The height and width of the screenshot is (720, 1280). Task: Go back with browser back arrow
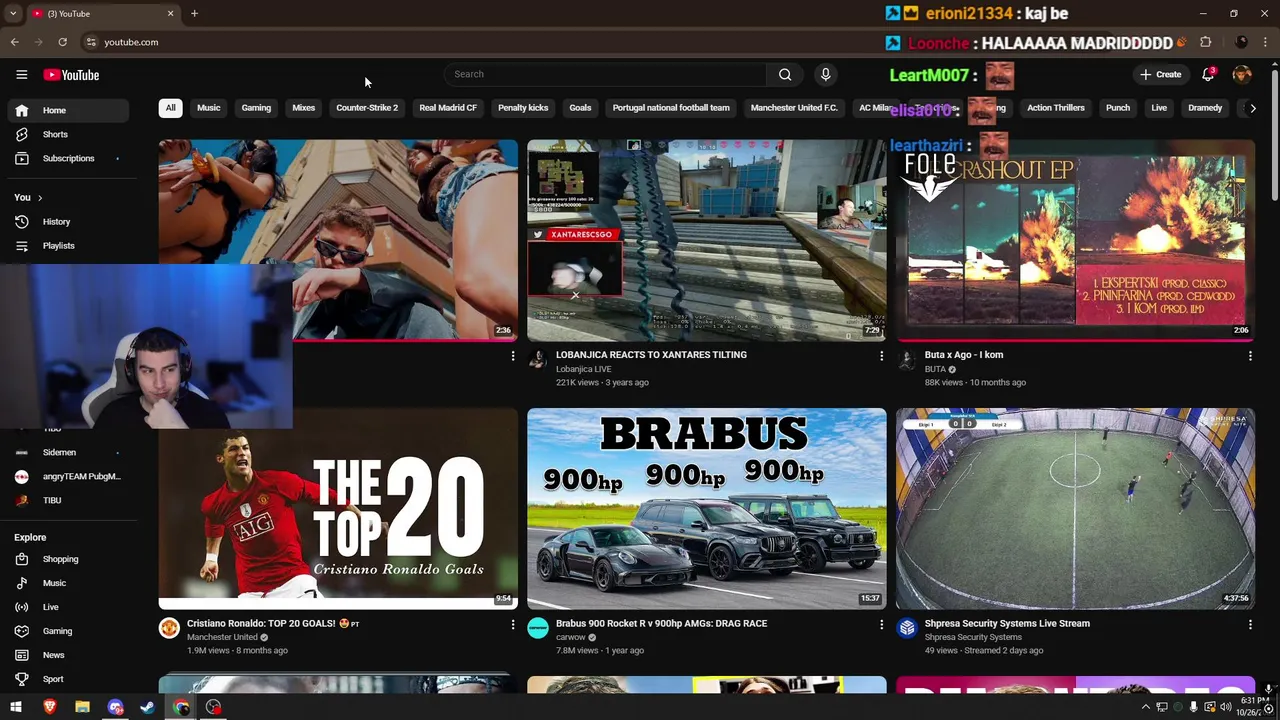(14, 42)
